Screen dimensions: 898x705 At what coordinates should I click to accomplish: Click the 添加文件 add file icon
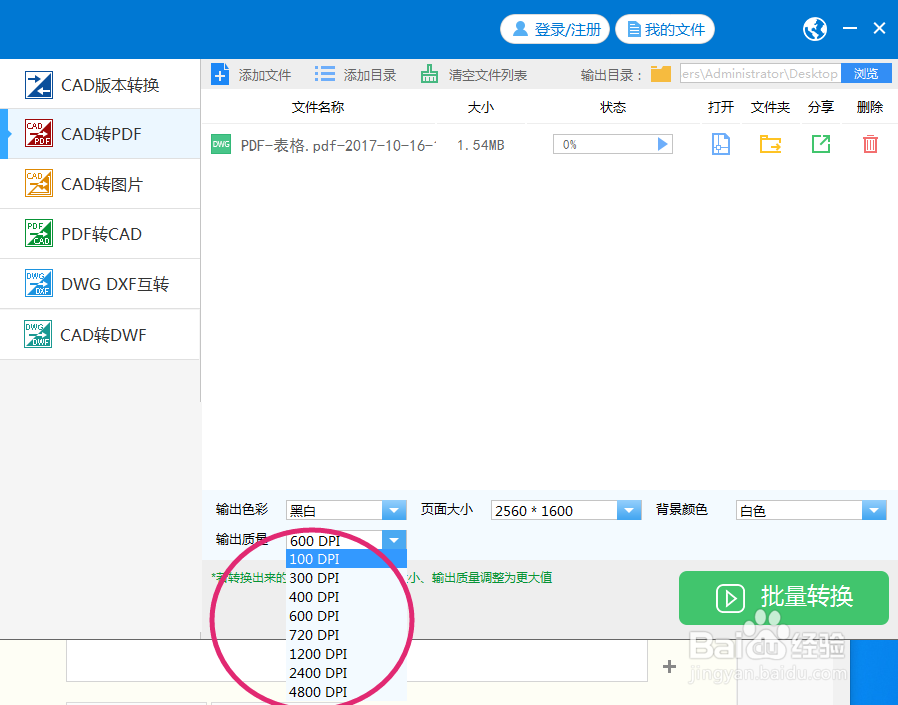(220, 73)
